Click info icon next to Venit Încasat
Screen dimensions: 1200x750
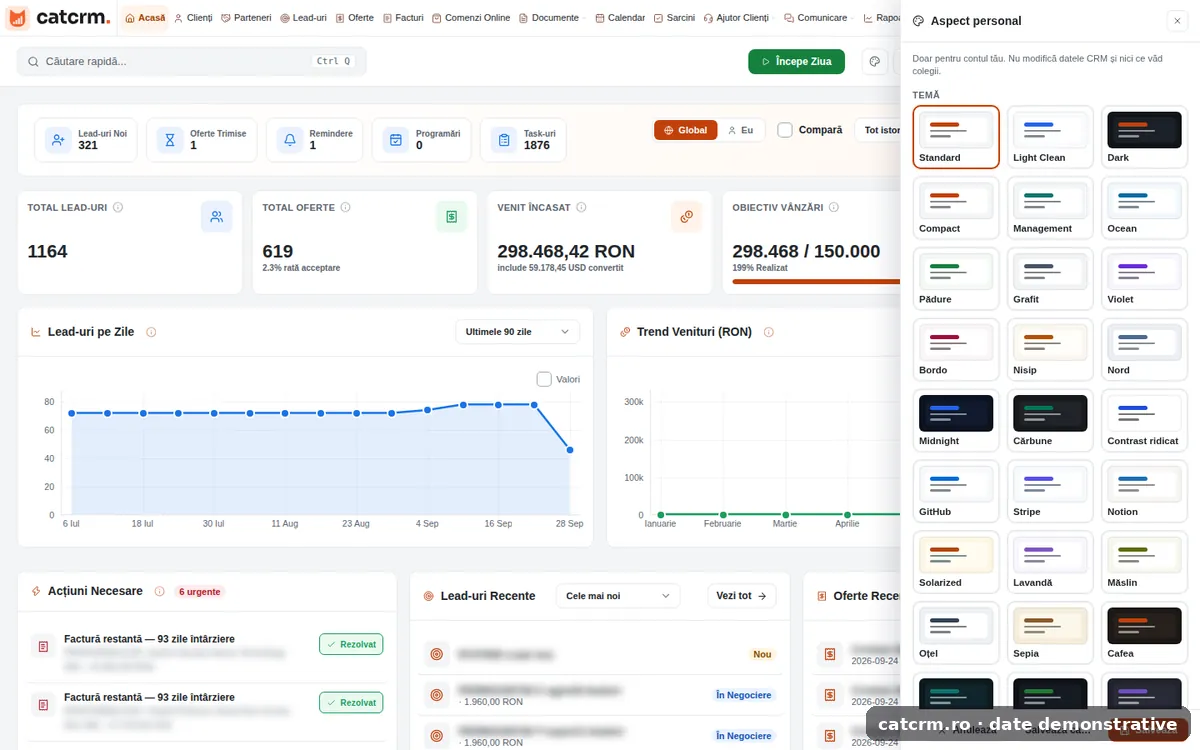[581, 207]
